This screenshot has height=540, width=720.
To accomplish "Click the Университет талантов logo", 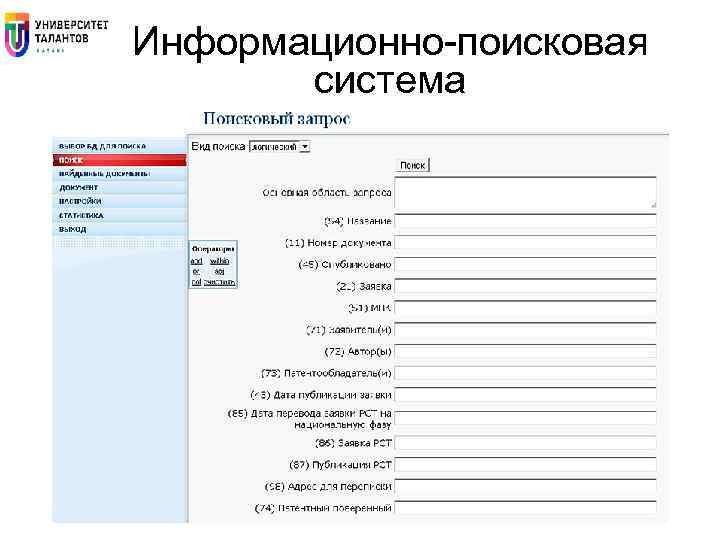I will [x=56, y=34].
